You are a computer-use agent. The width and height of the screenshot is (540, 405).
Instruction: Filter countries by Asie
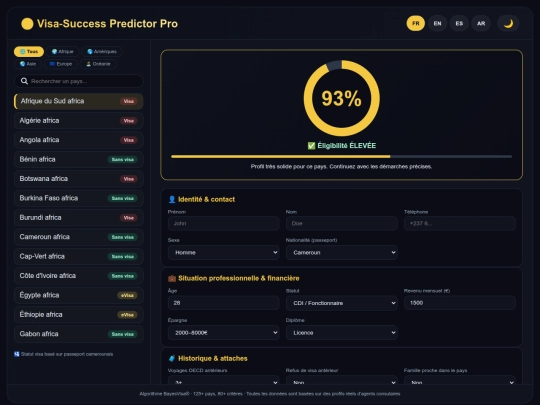[28, 64]
